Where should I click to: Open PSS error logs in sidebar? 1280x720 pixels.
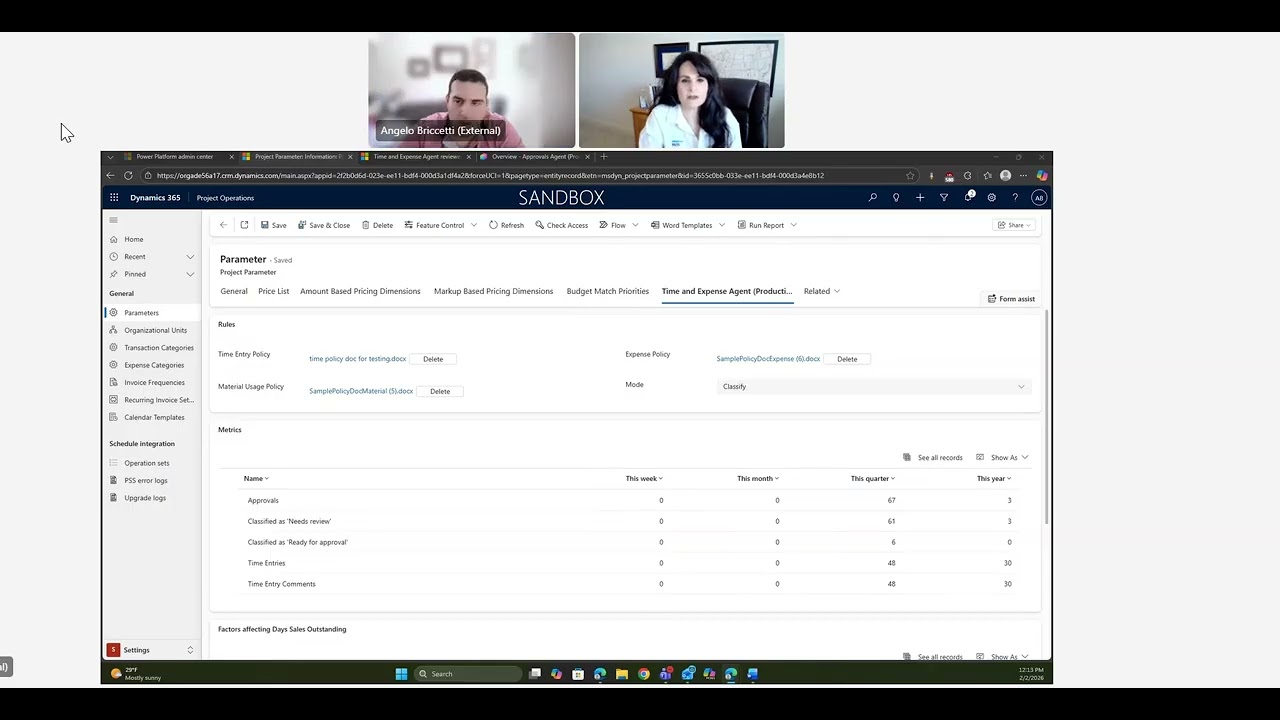click(146, 480)
